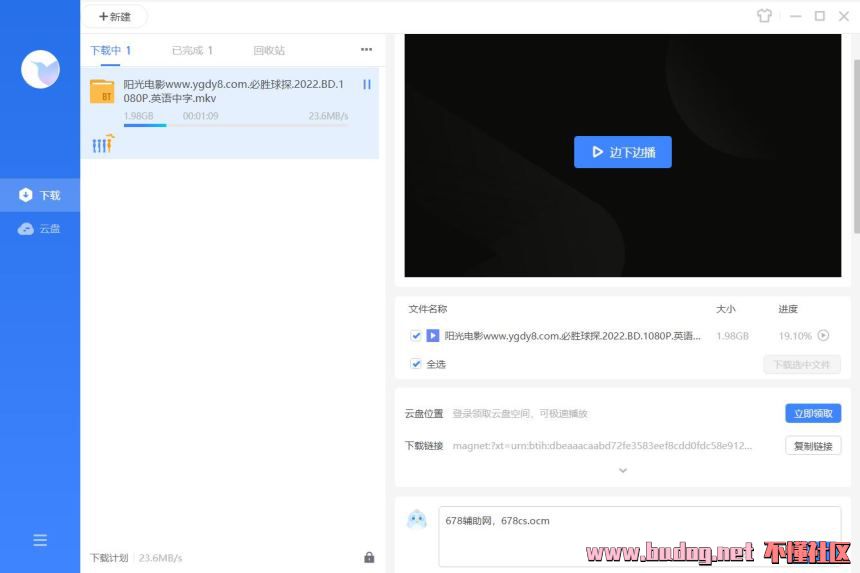Click the 进度 column header

[x=788, y=309]
